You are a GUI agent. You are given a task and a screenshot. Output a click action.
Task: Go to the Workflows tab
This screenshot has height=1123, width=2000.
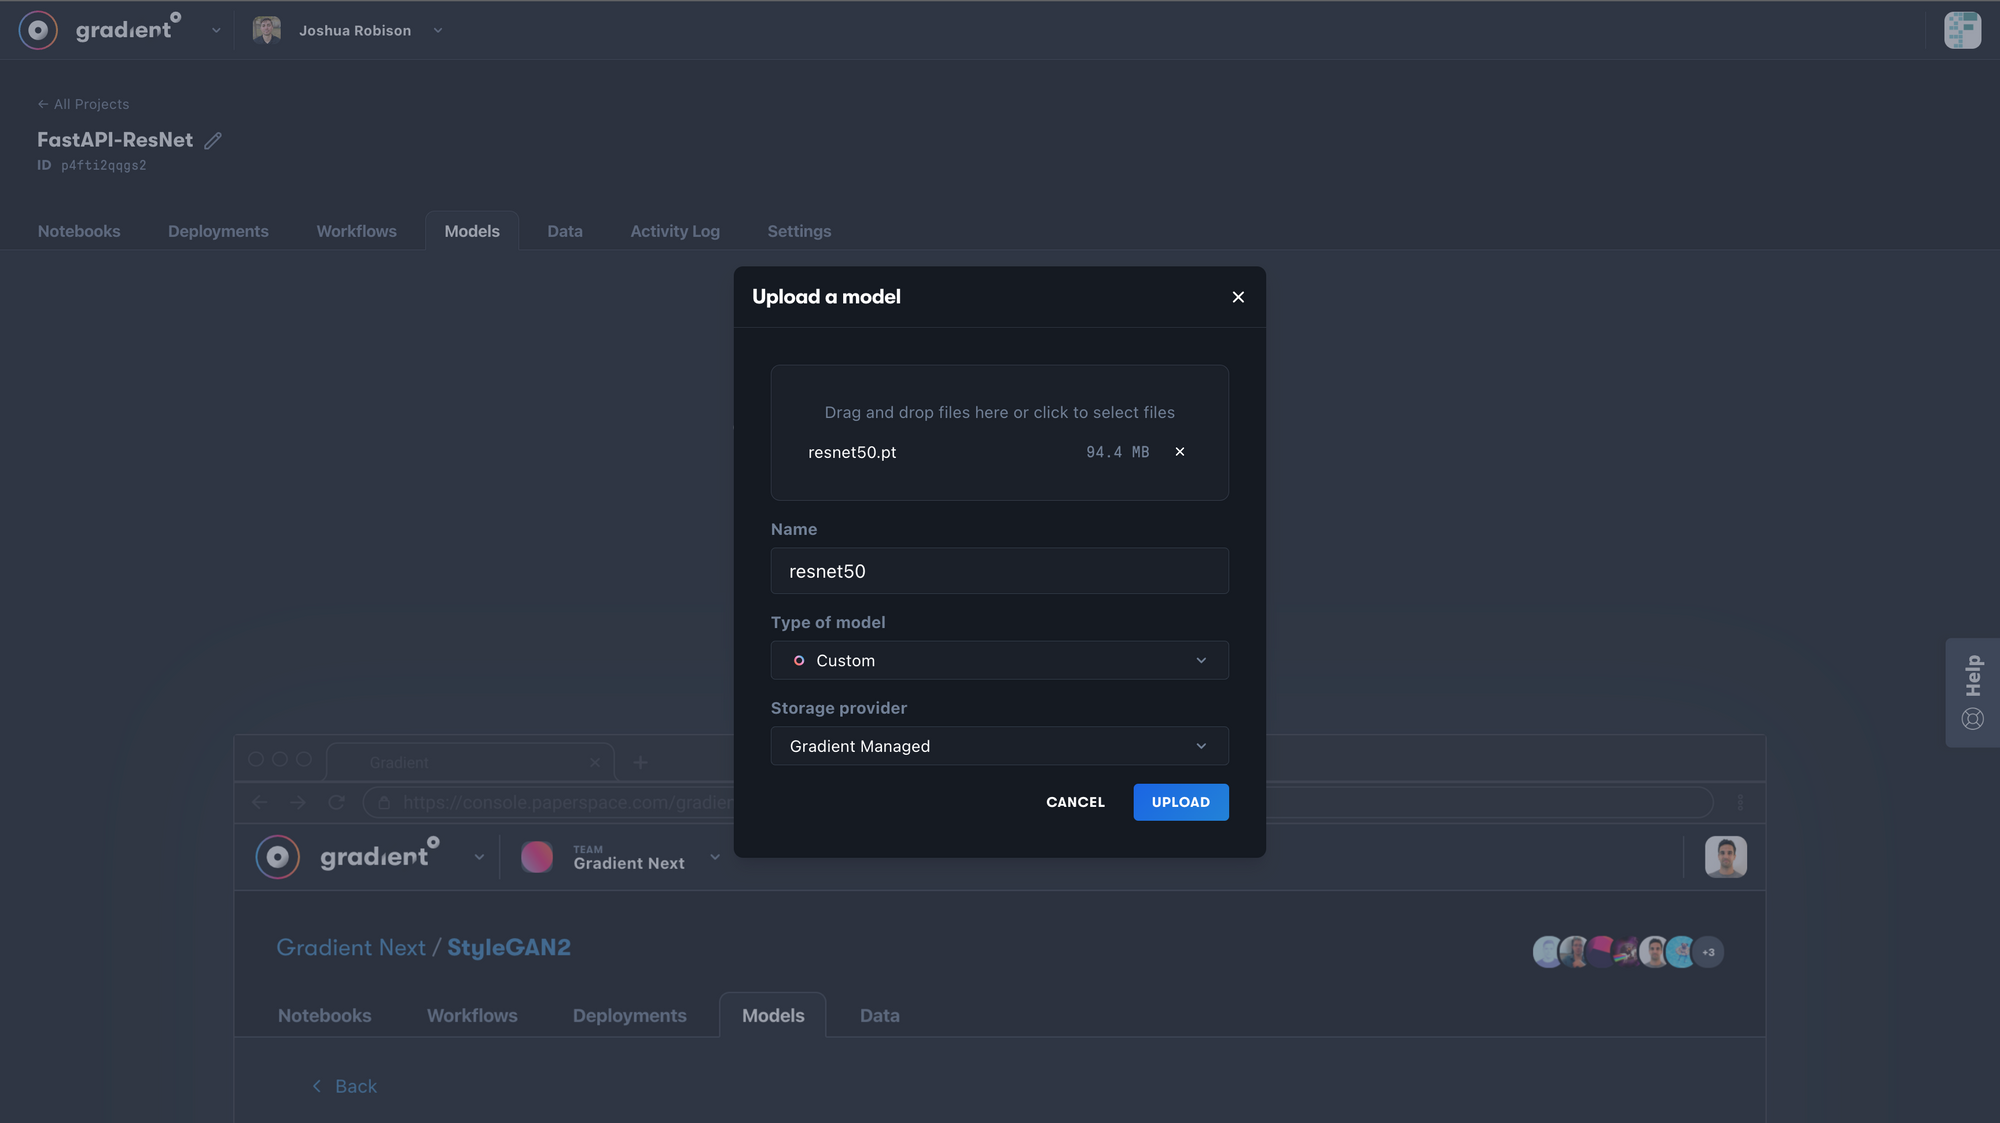356,231
